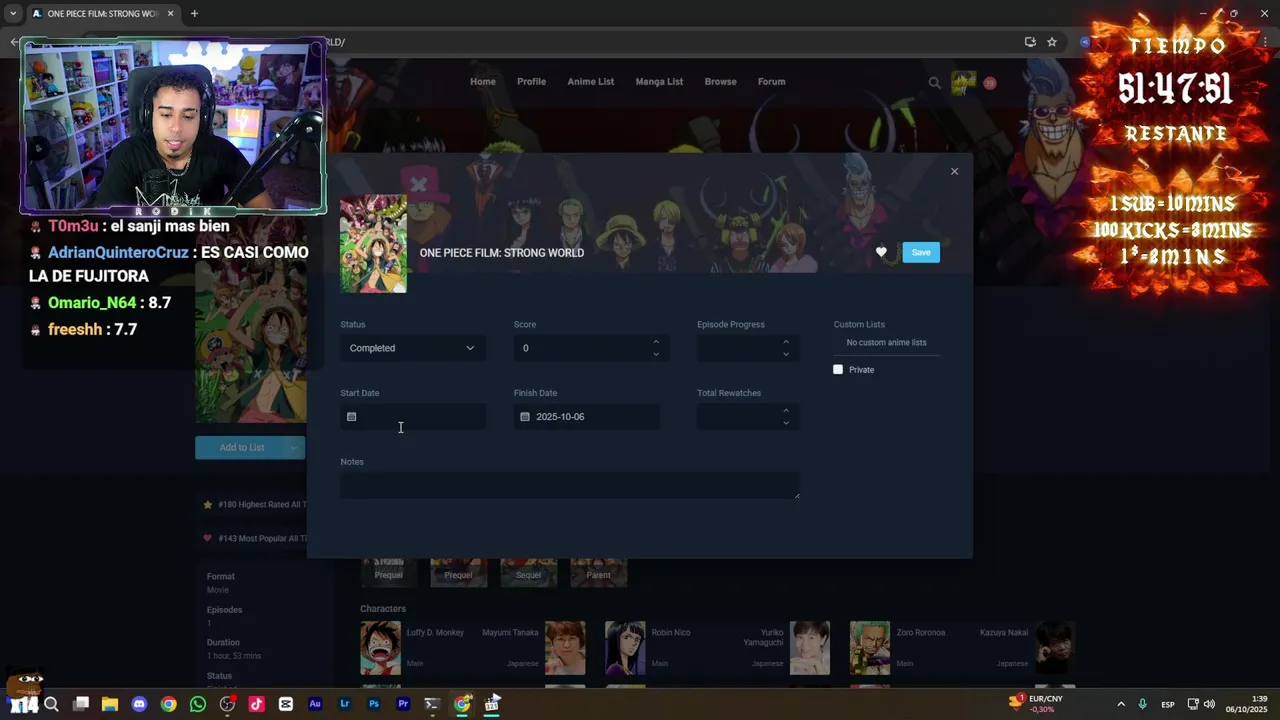
Task: Show hidden system tray icons
Action: (x=1121, y=704)
